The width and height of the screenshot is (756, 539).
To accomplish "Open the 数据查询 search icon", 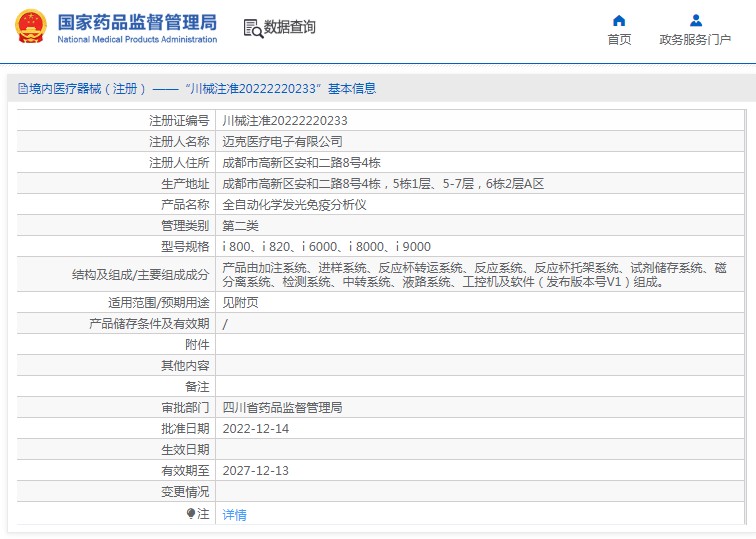I will (x=254, y=28).
